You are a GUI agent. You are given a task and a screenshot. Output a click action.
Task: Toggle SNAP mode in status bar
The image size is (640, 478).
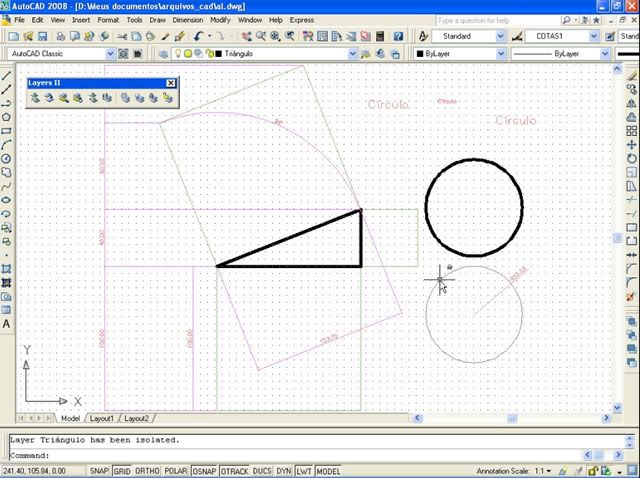(99, 470)
